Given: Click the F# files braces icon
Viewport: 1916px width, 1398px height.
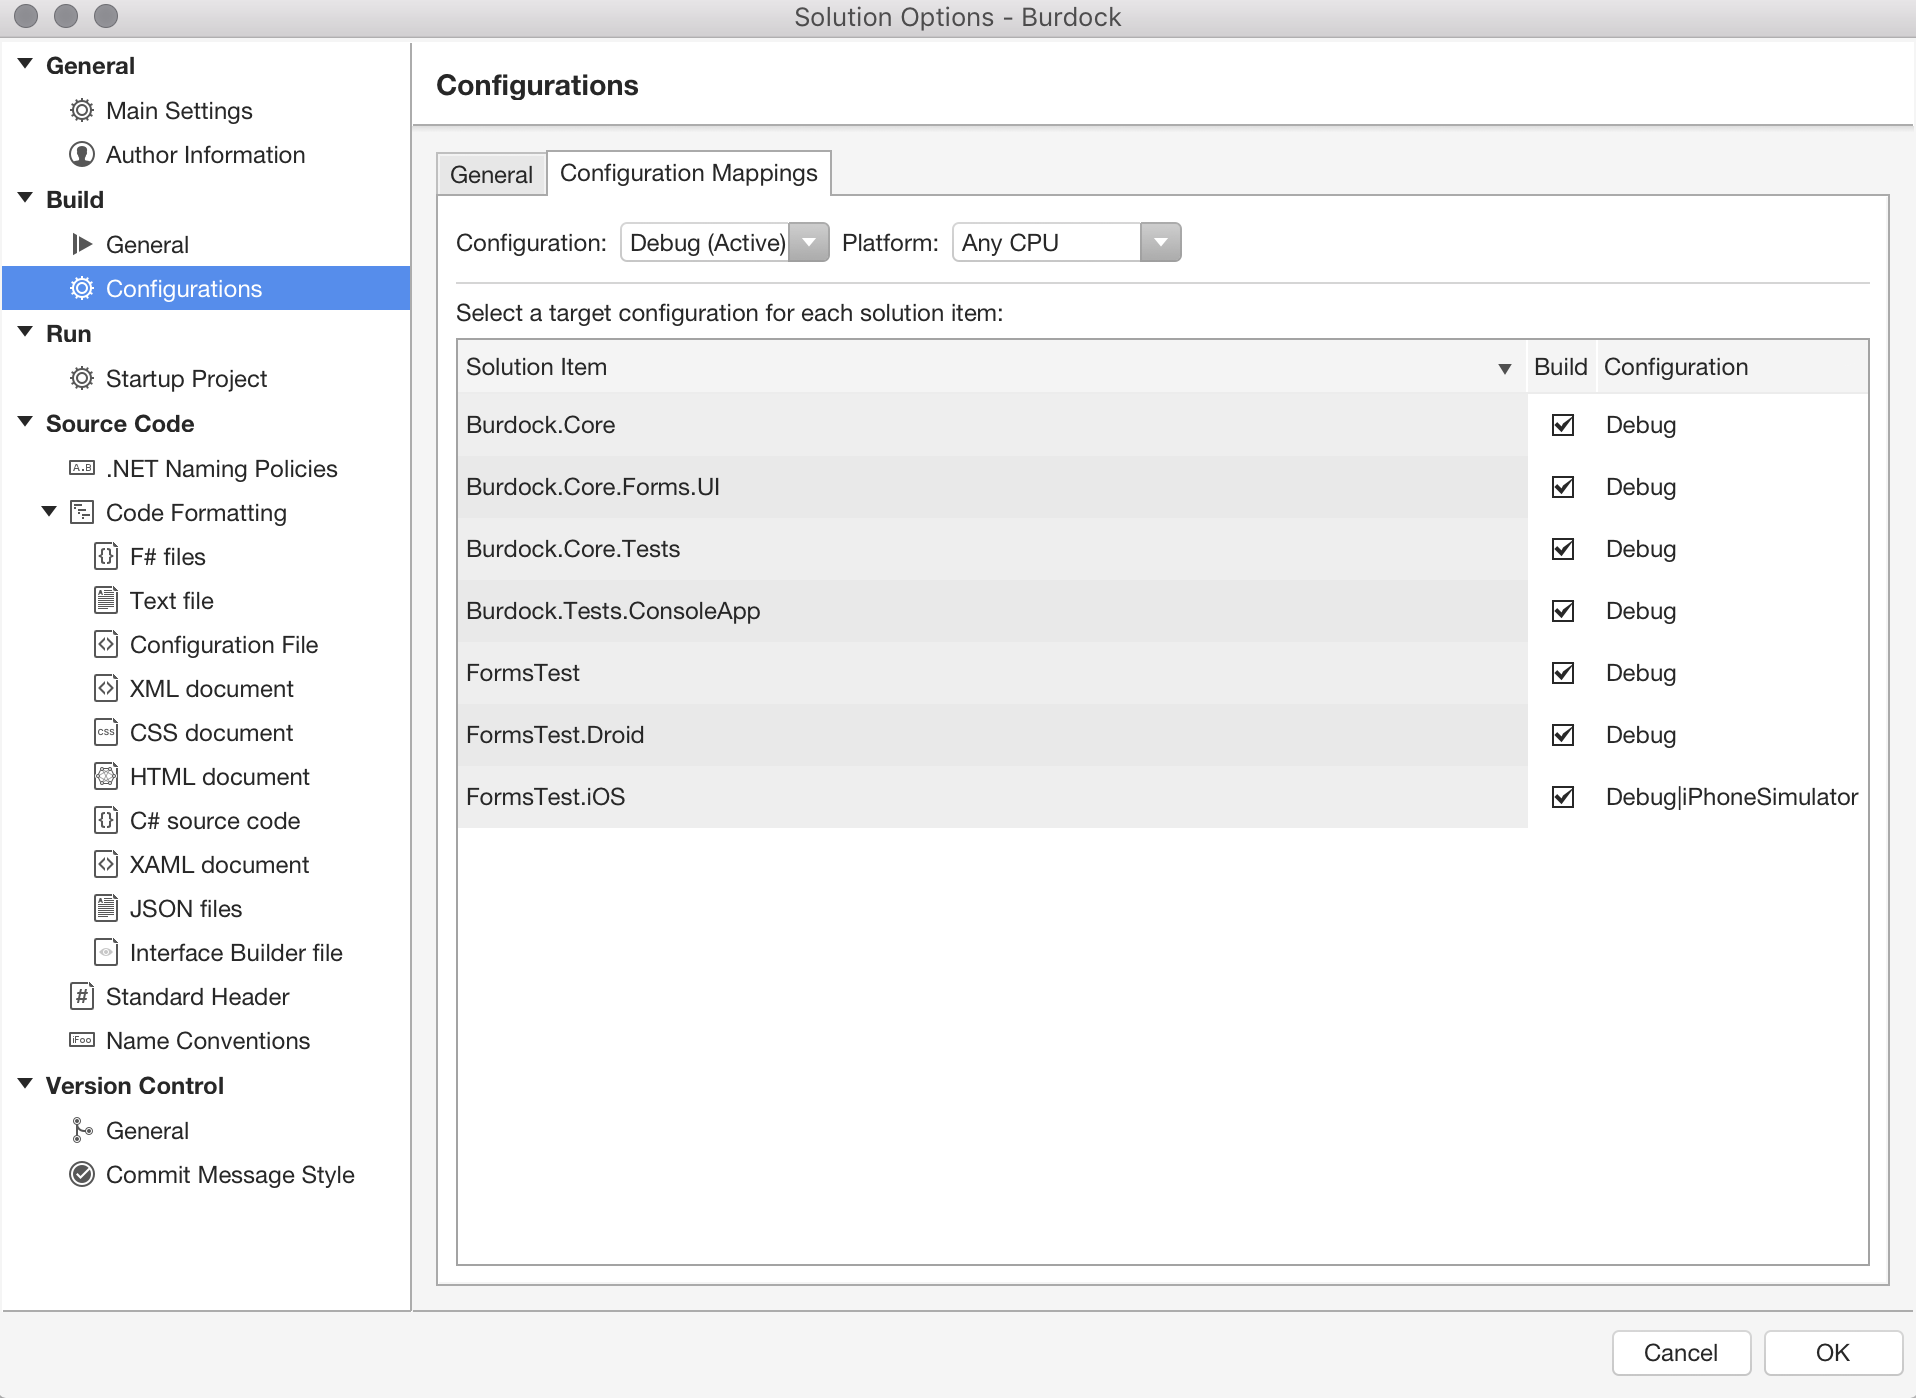Looking at the screenshot, I should 106,556.
